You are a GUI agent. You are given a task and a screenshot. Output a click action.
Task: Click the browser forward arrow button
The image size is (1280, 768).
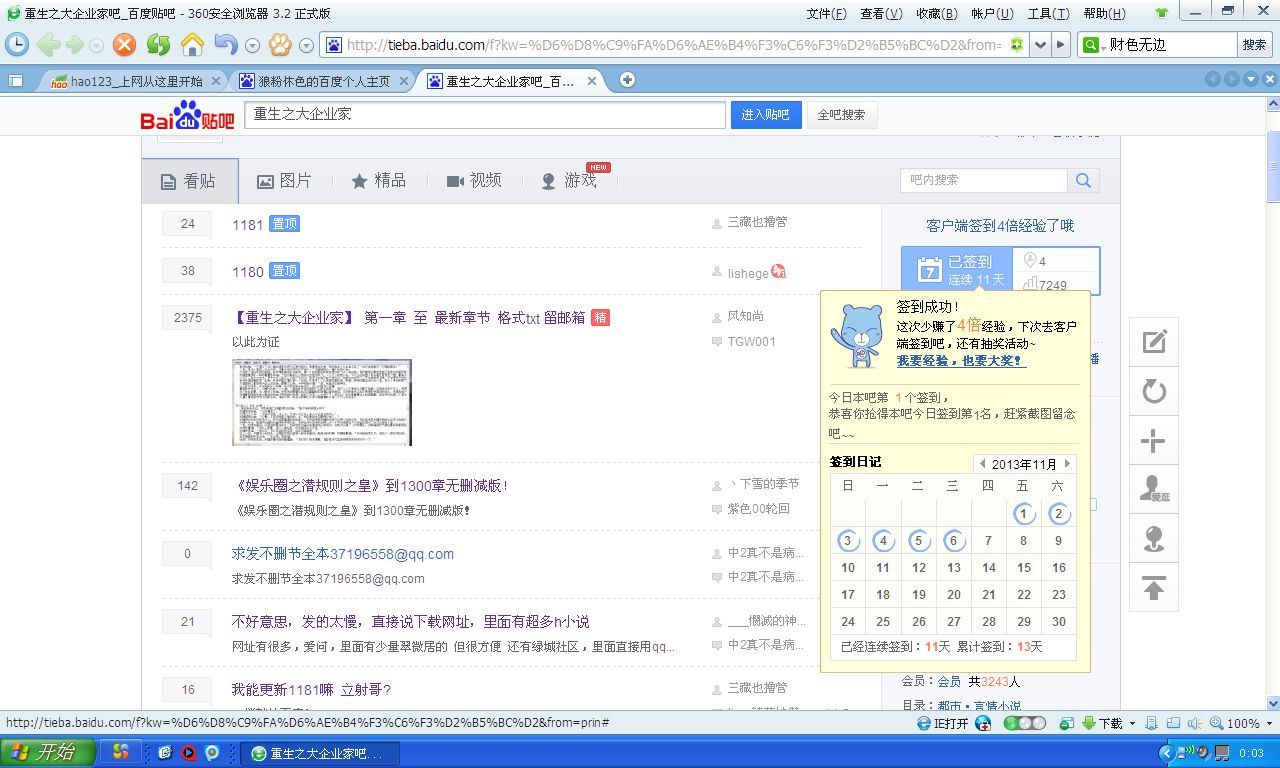(x=75, y=45)
